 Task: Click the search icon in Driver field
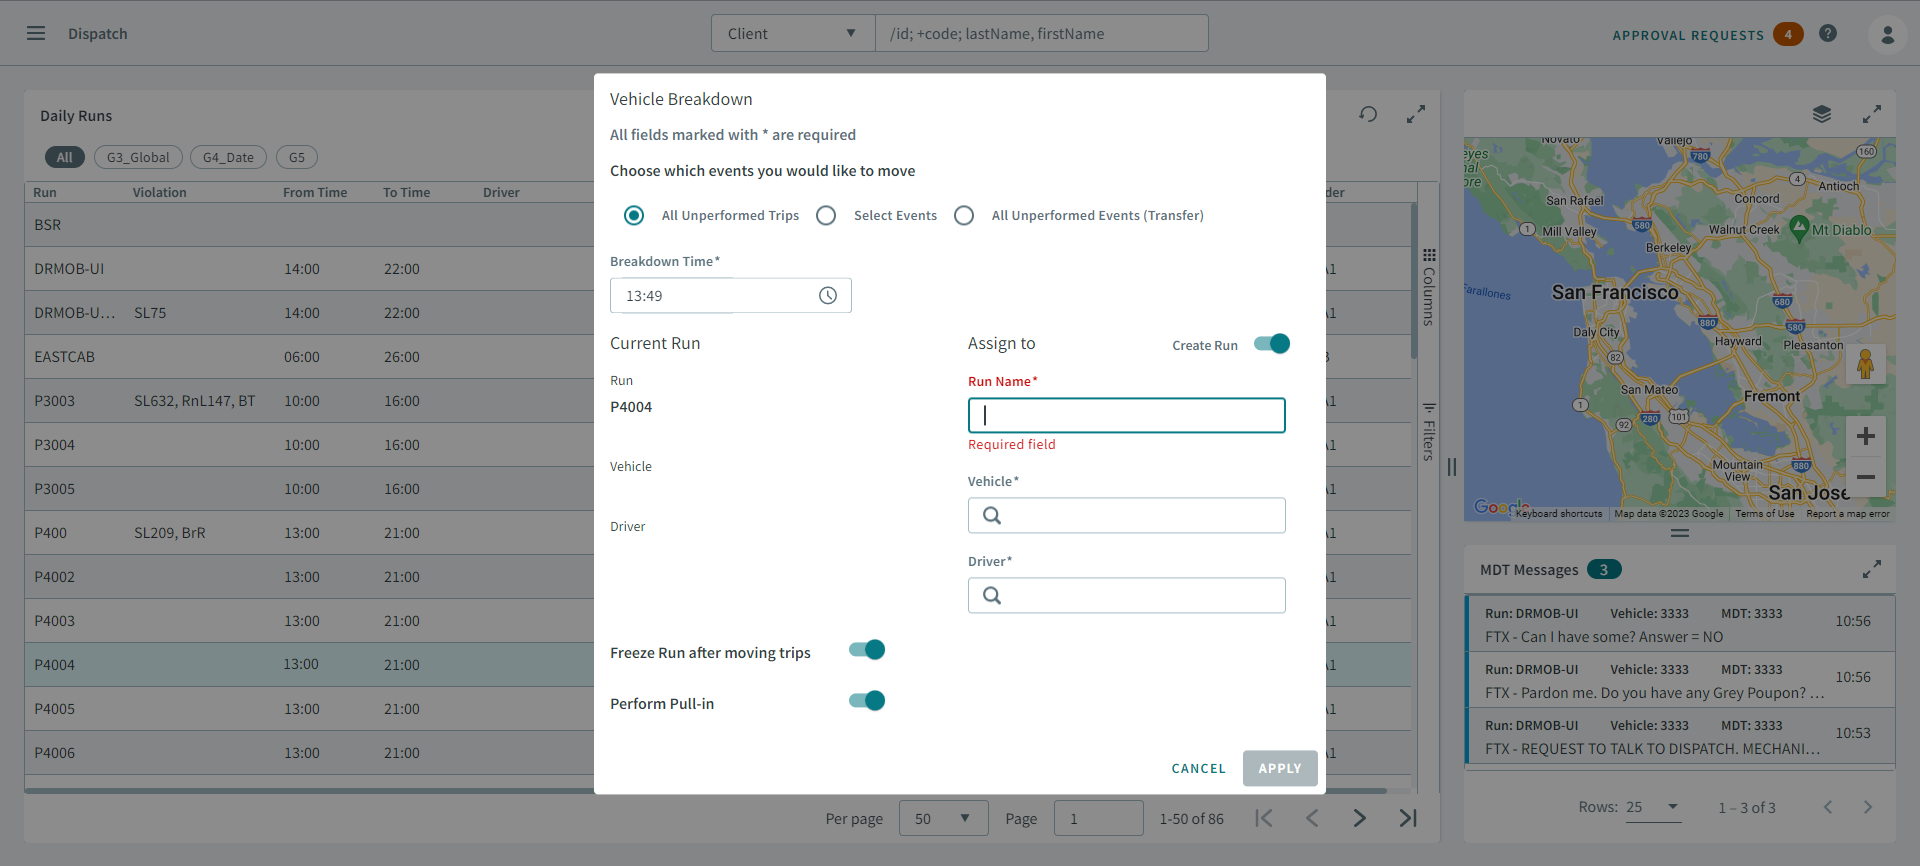coord(992,595)
